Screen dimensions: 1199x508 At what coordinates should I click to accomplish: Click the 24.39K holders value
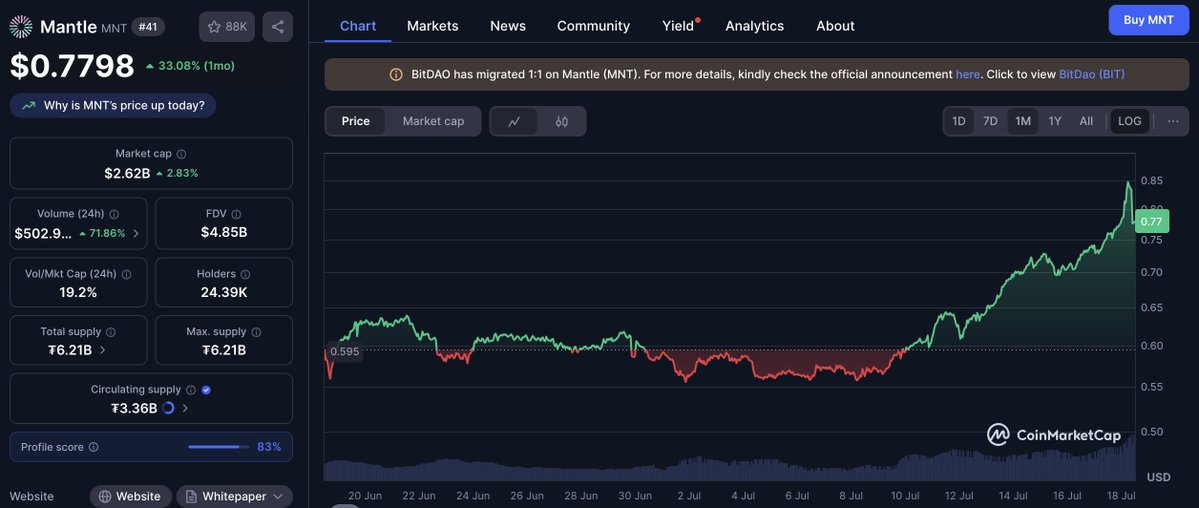click(224, 292)
